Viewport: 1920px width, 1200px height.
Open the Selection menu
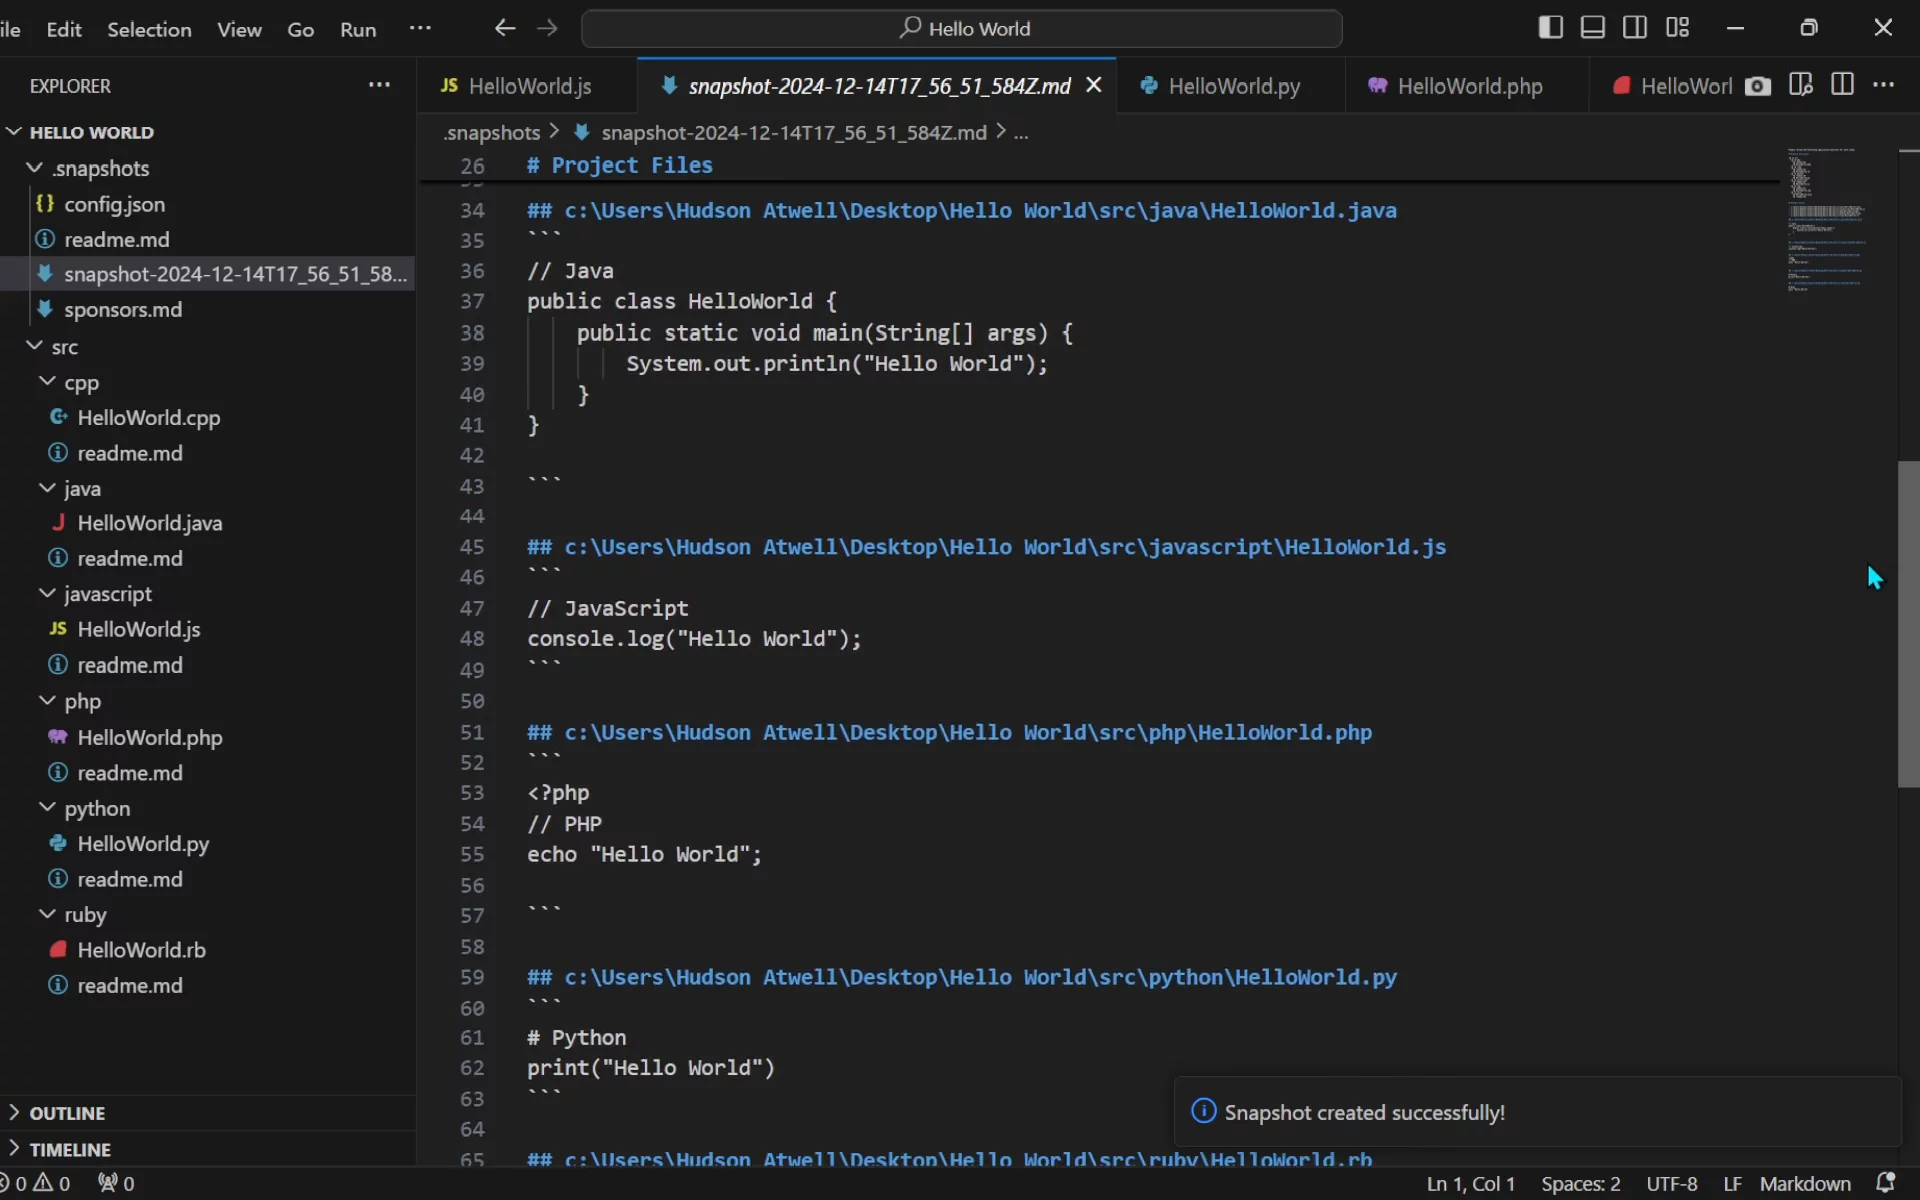[149, 29]
